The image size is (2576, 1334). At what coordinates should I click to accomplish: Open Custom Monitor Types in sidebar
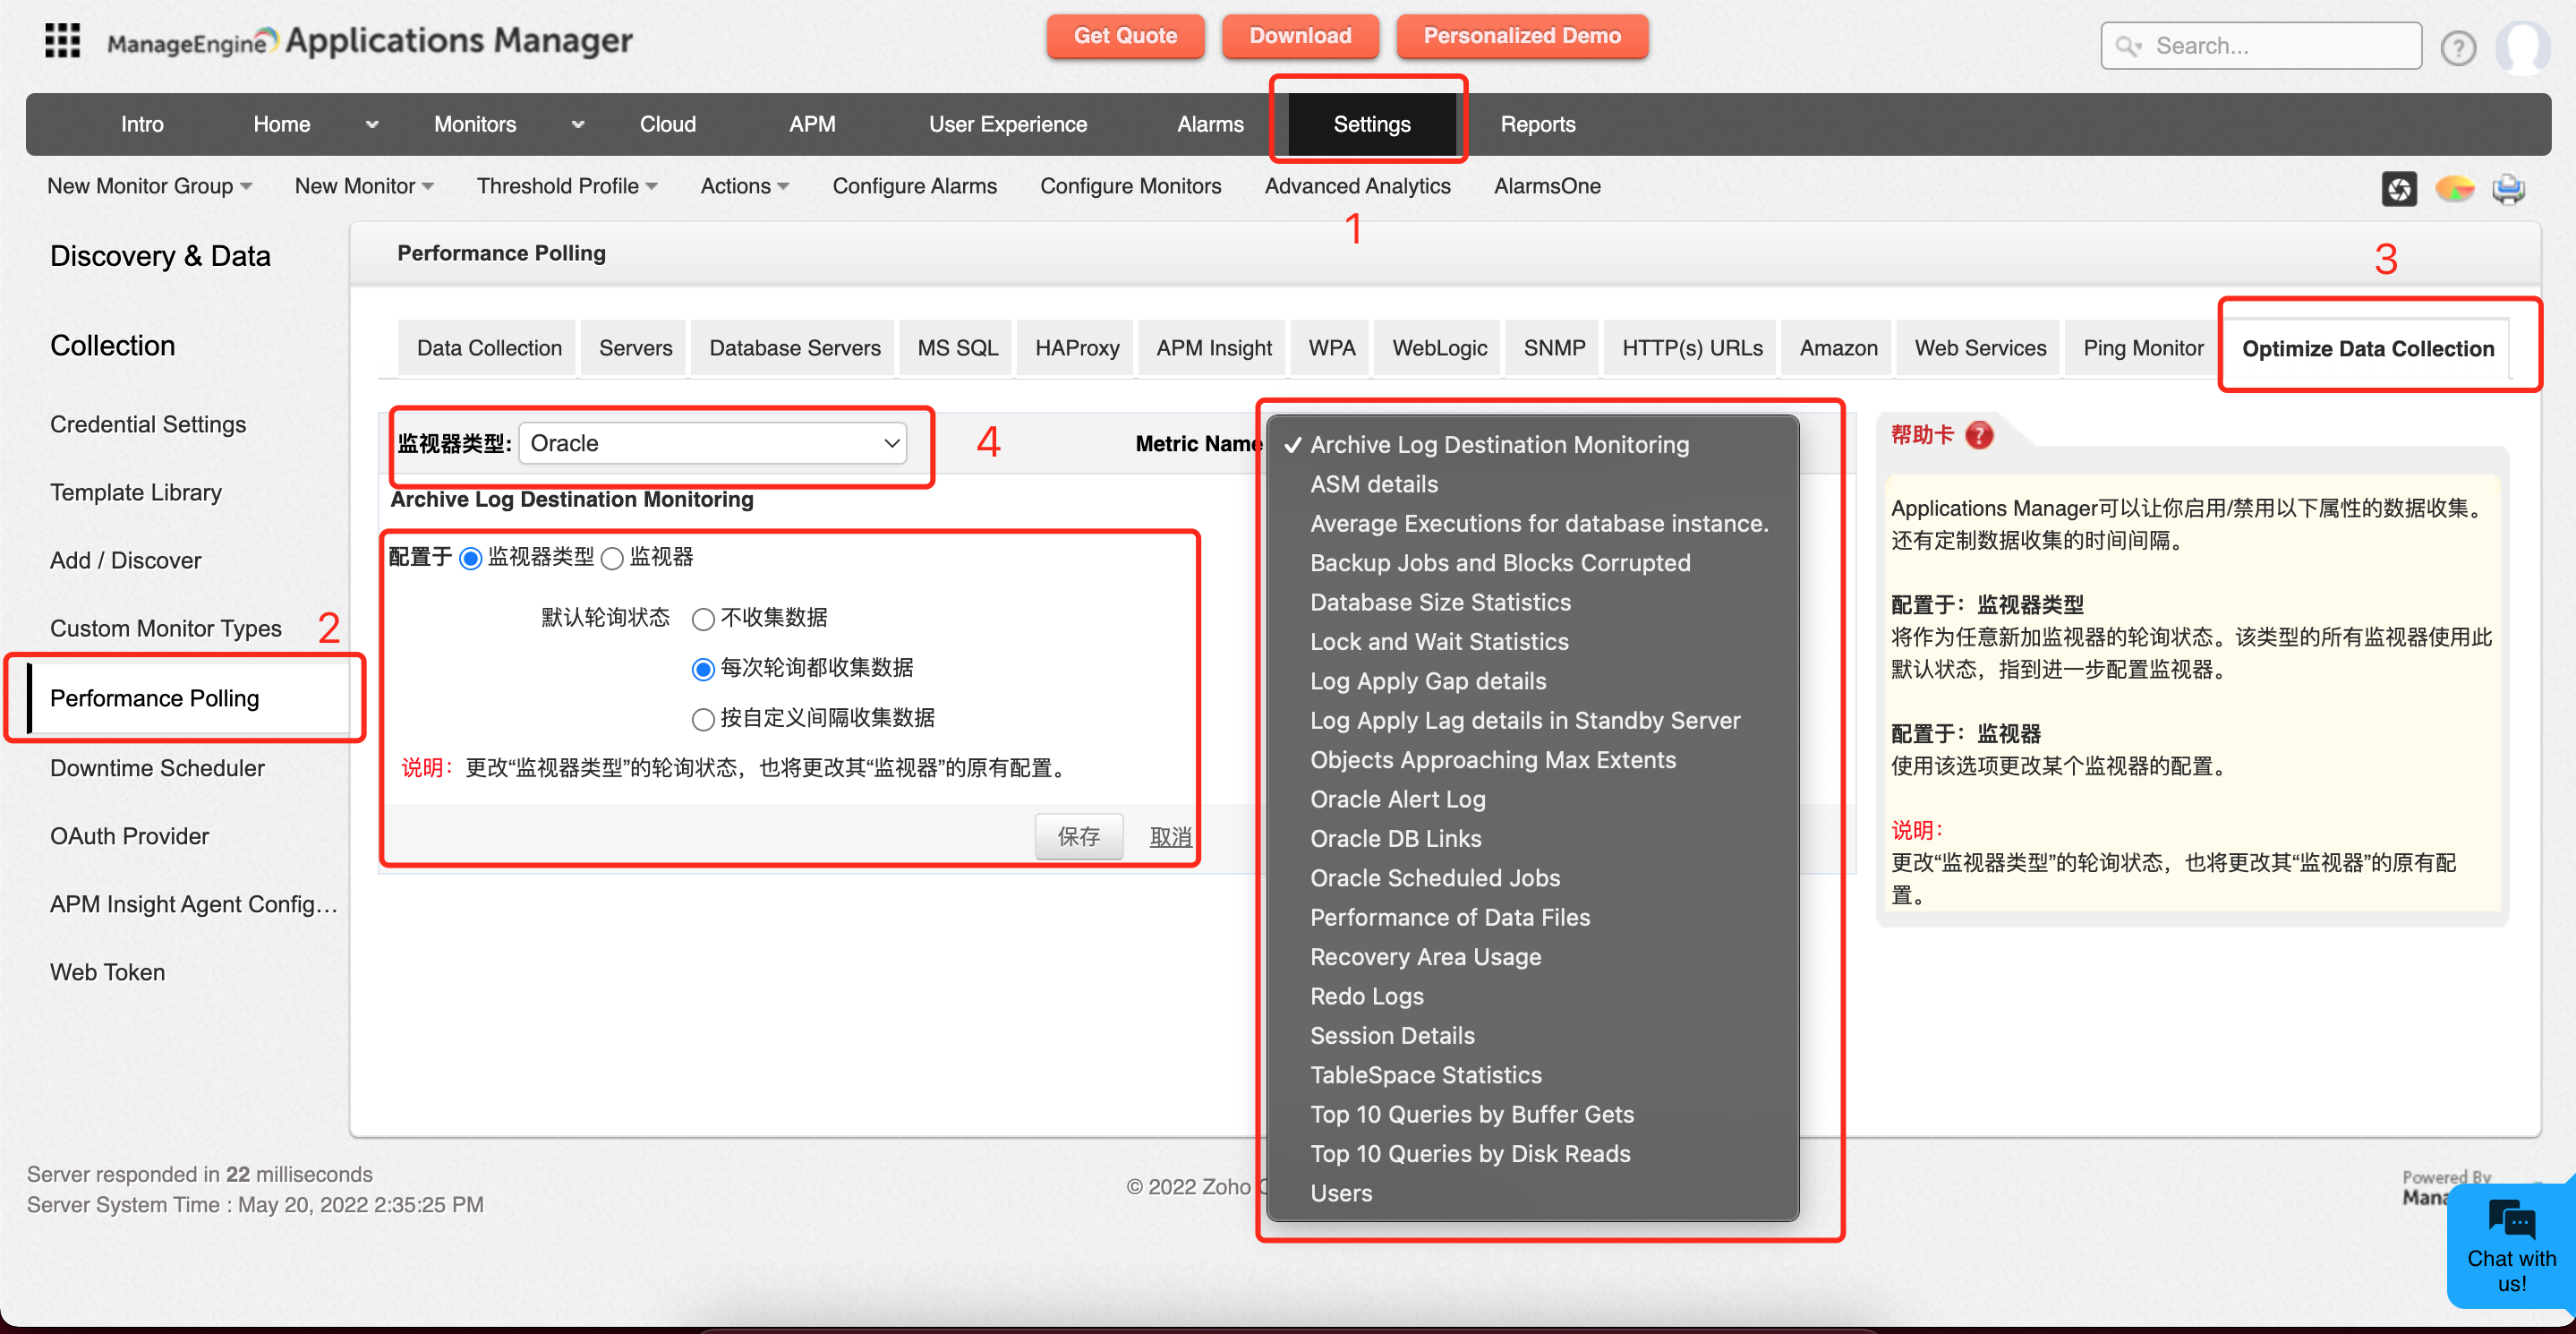(x=166, y=628)
